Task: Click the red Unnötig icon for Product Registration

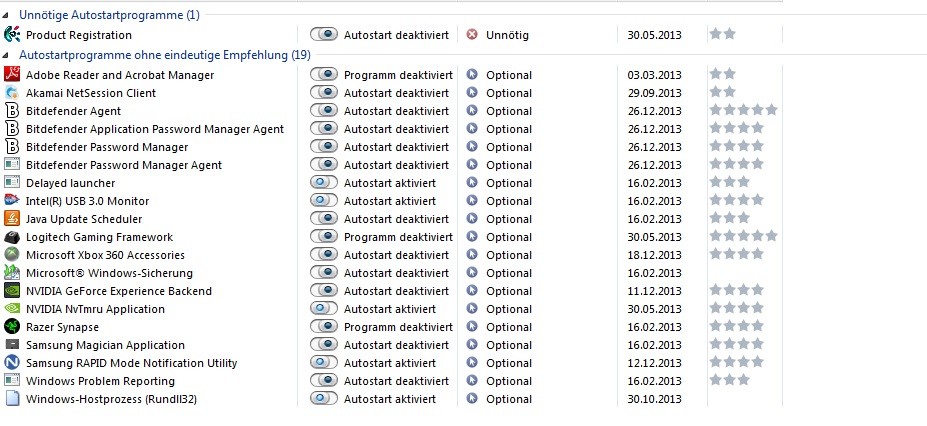Action: pyautogui.click(x=472, y=35)
